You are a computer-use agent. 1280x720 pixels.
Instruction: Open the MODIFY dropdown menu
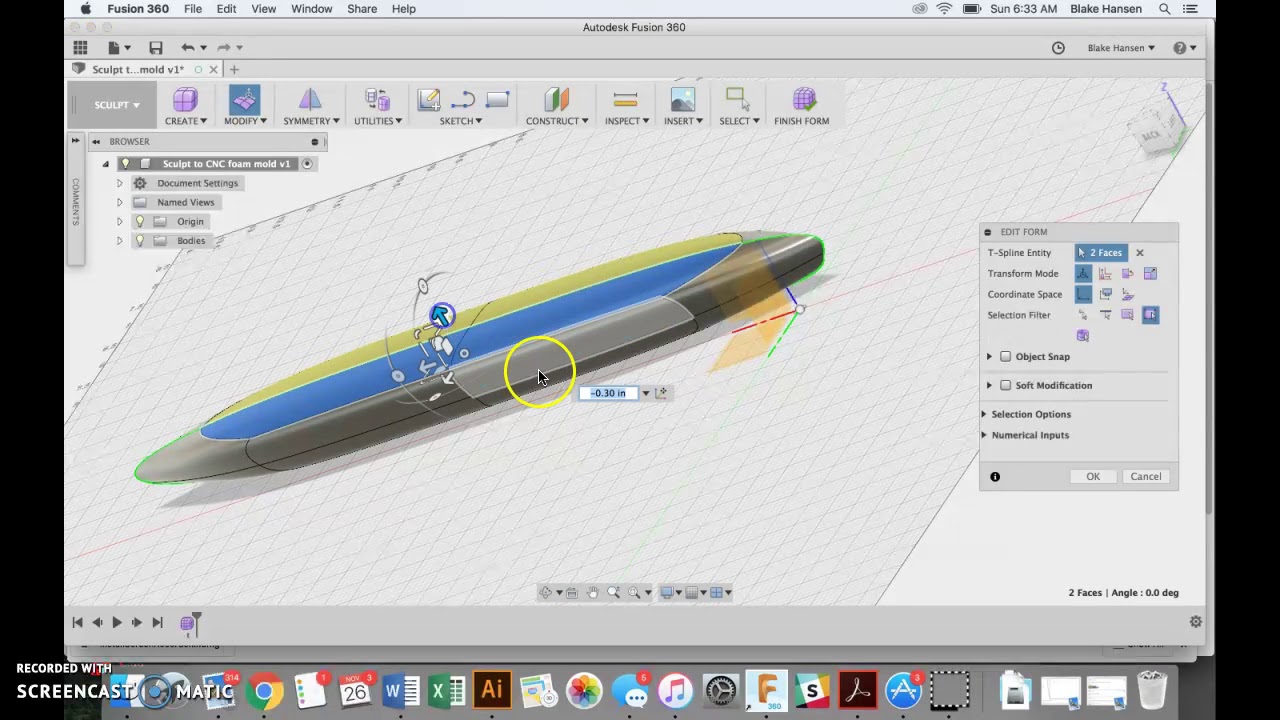(x=245, y=121)
